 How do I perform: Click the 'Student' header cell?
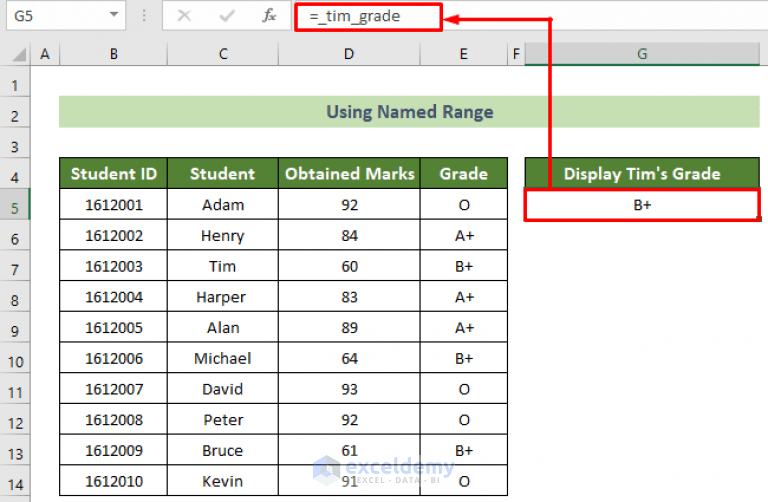tap(223, 173)
